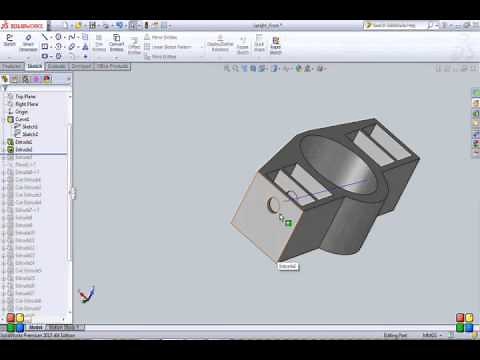
Task: Switch to the Office Products tab
Action: (x=112, y=66)
